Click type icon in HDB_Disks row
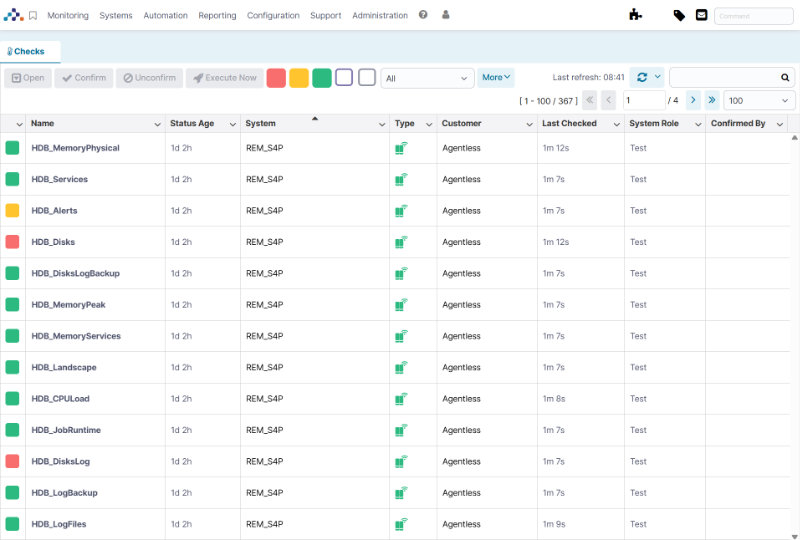This screenshot has height=540, width=800. pos(401,242)
